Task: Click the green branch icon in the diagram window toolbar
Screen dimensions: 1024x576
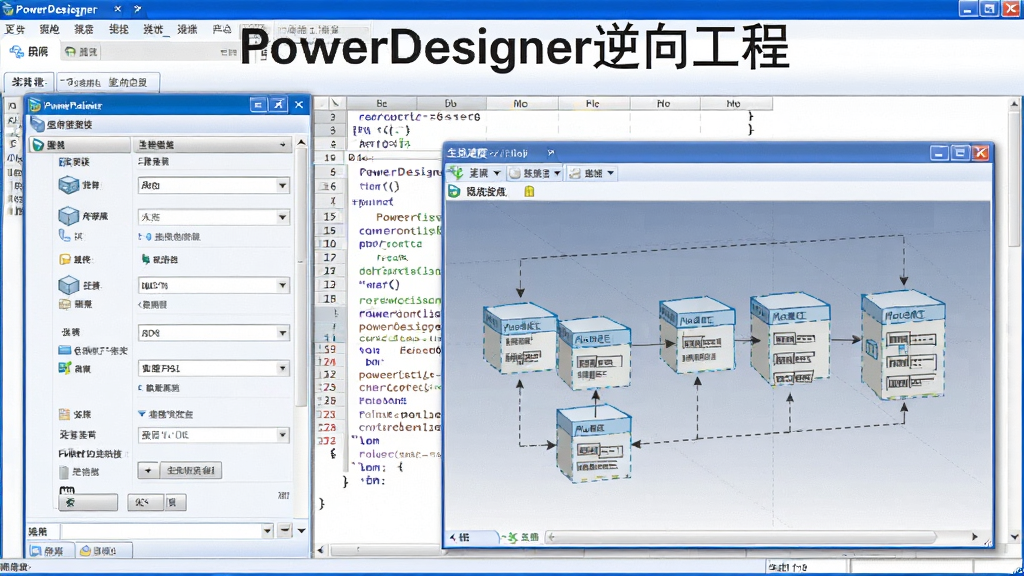Action: (x=456, y=172)
